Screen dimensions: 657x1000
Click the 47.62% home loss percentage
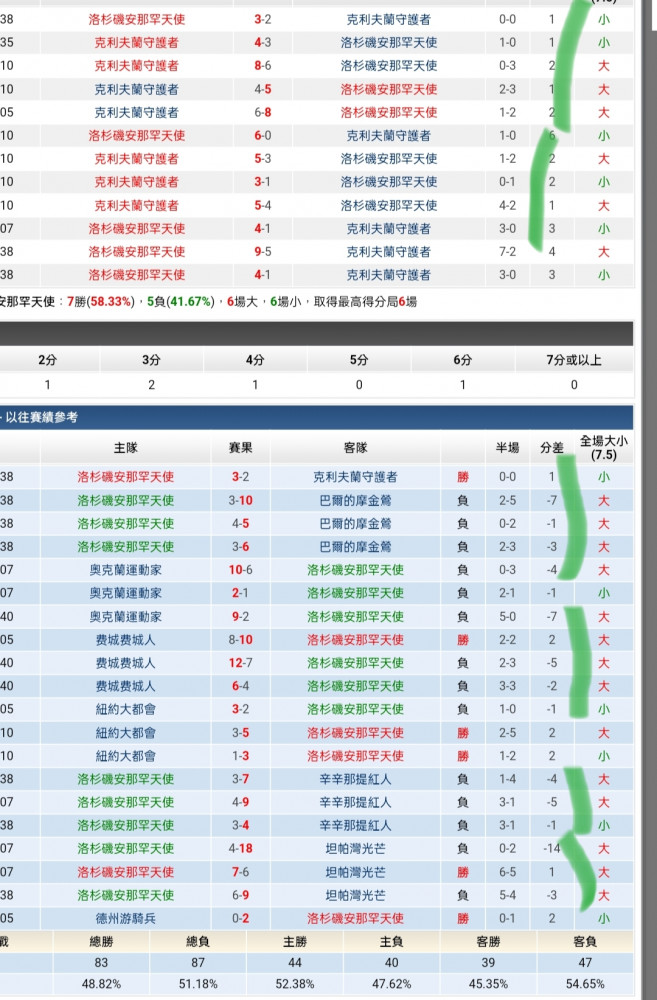pyautogui.click(x=392, y=984)
